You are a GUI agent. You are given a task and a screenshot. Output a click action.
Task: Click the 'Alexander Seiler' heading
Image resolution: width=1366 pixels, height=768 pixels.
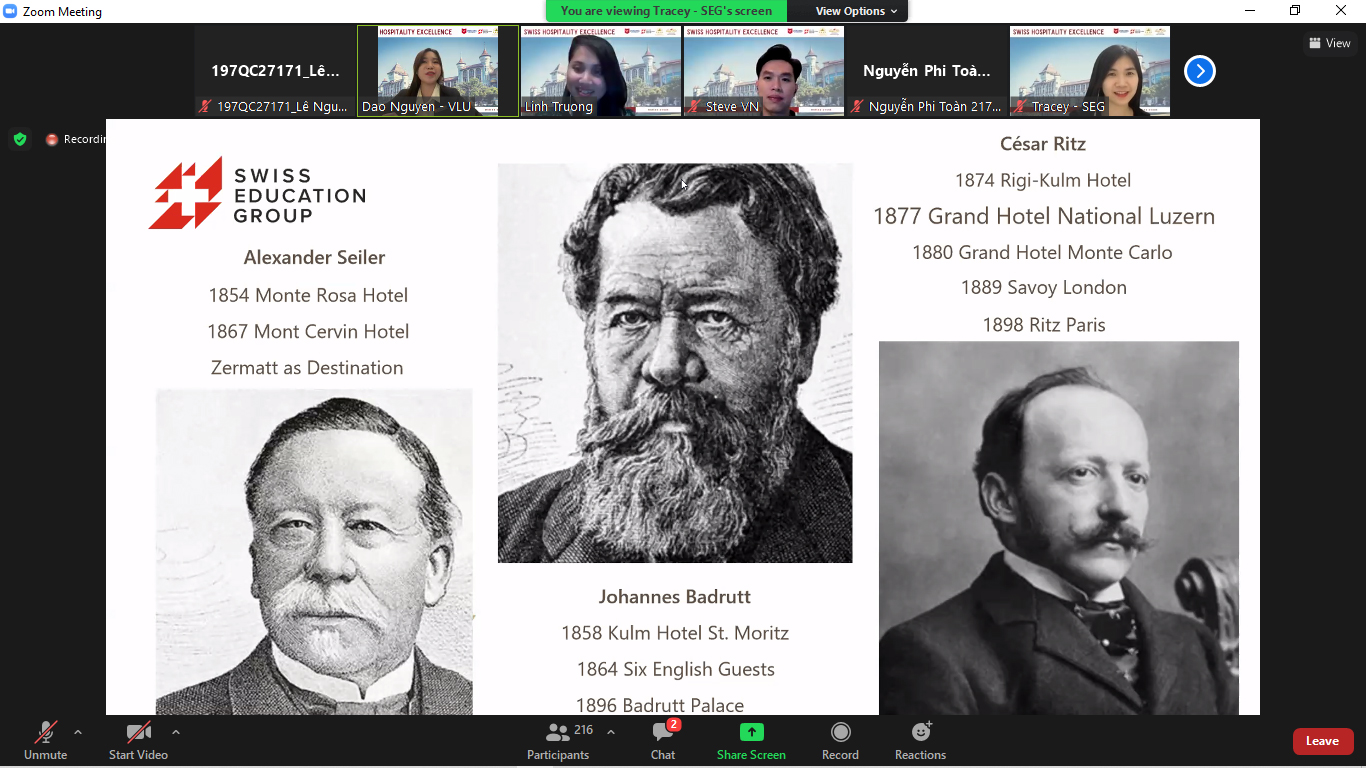(314, 258)
